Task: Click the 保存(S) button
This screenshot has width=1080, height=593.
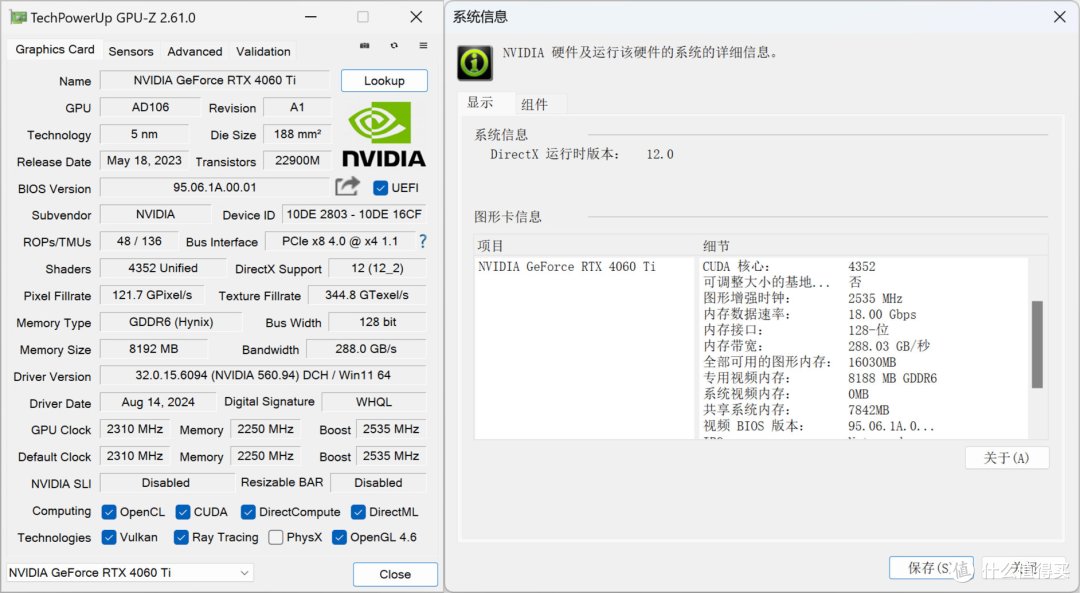Action: pyautogui.click(x=931, y=568)
